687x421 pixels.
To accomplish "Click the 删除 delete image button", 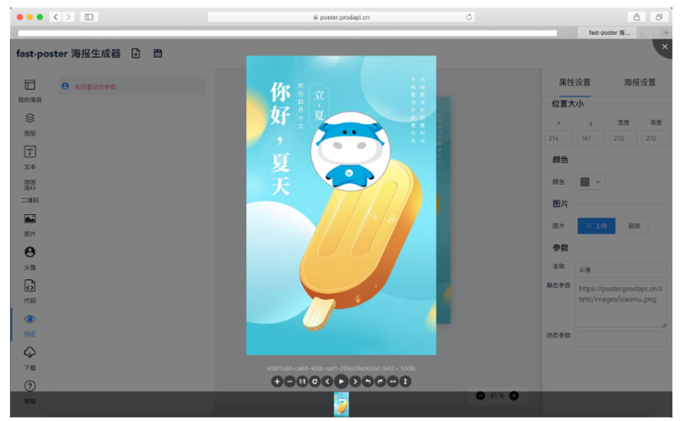I will (633, 226).
